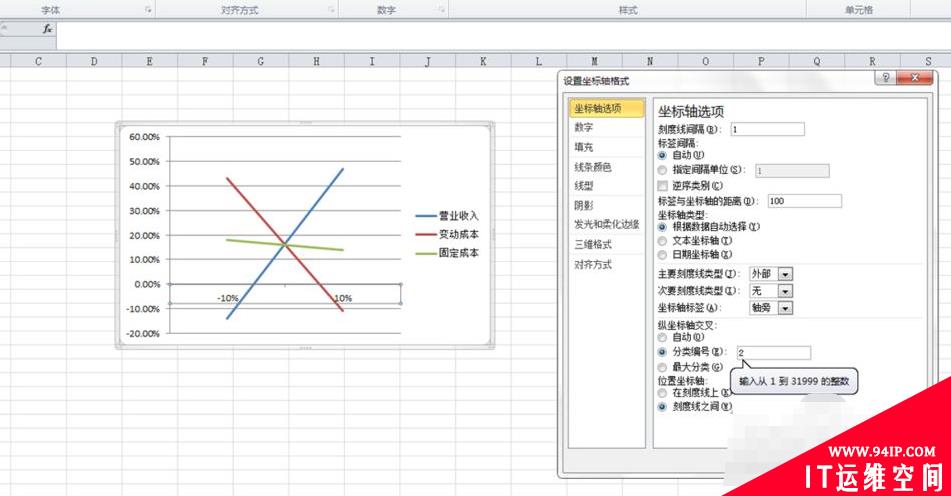Switch to 坐标轴选项 tab

point(607,109)
